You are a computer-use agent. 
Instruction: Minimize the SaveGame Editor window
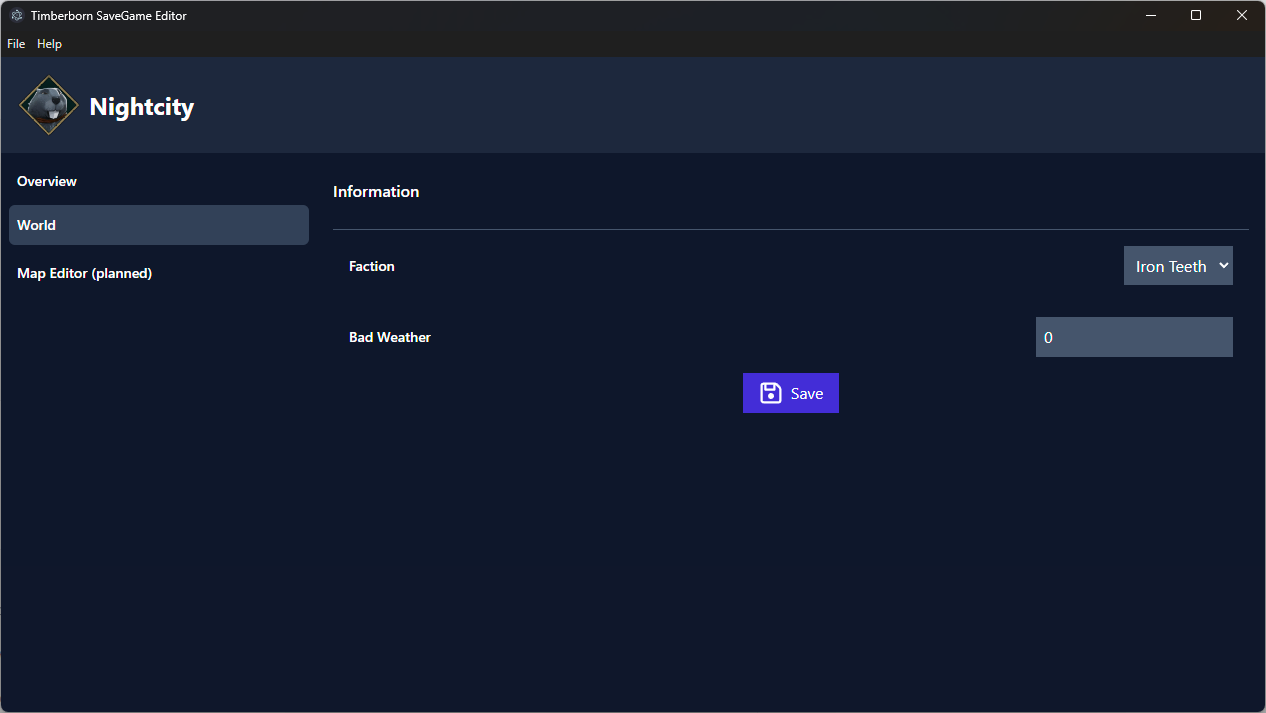tap(1151, 15)
